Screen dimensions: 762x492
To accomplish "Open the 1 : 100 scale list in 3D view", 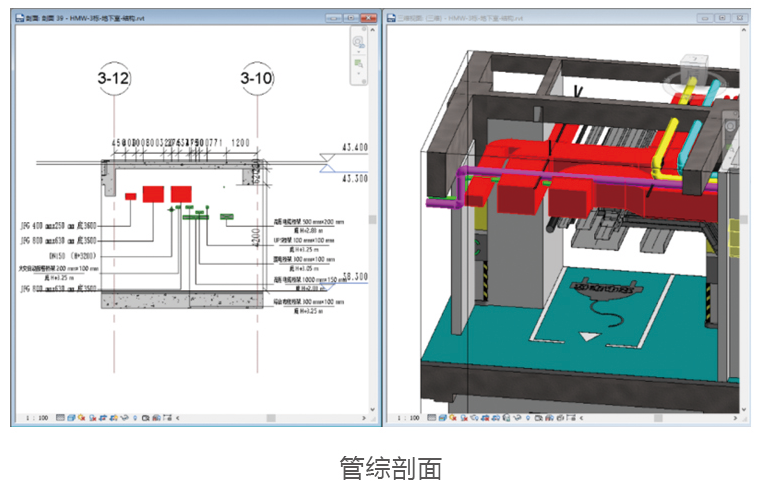I will [x=407, y=418].
